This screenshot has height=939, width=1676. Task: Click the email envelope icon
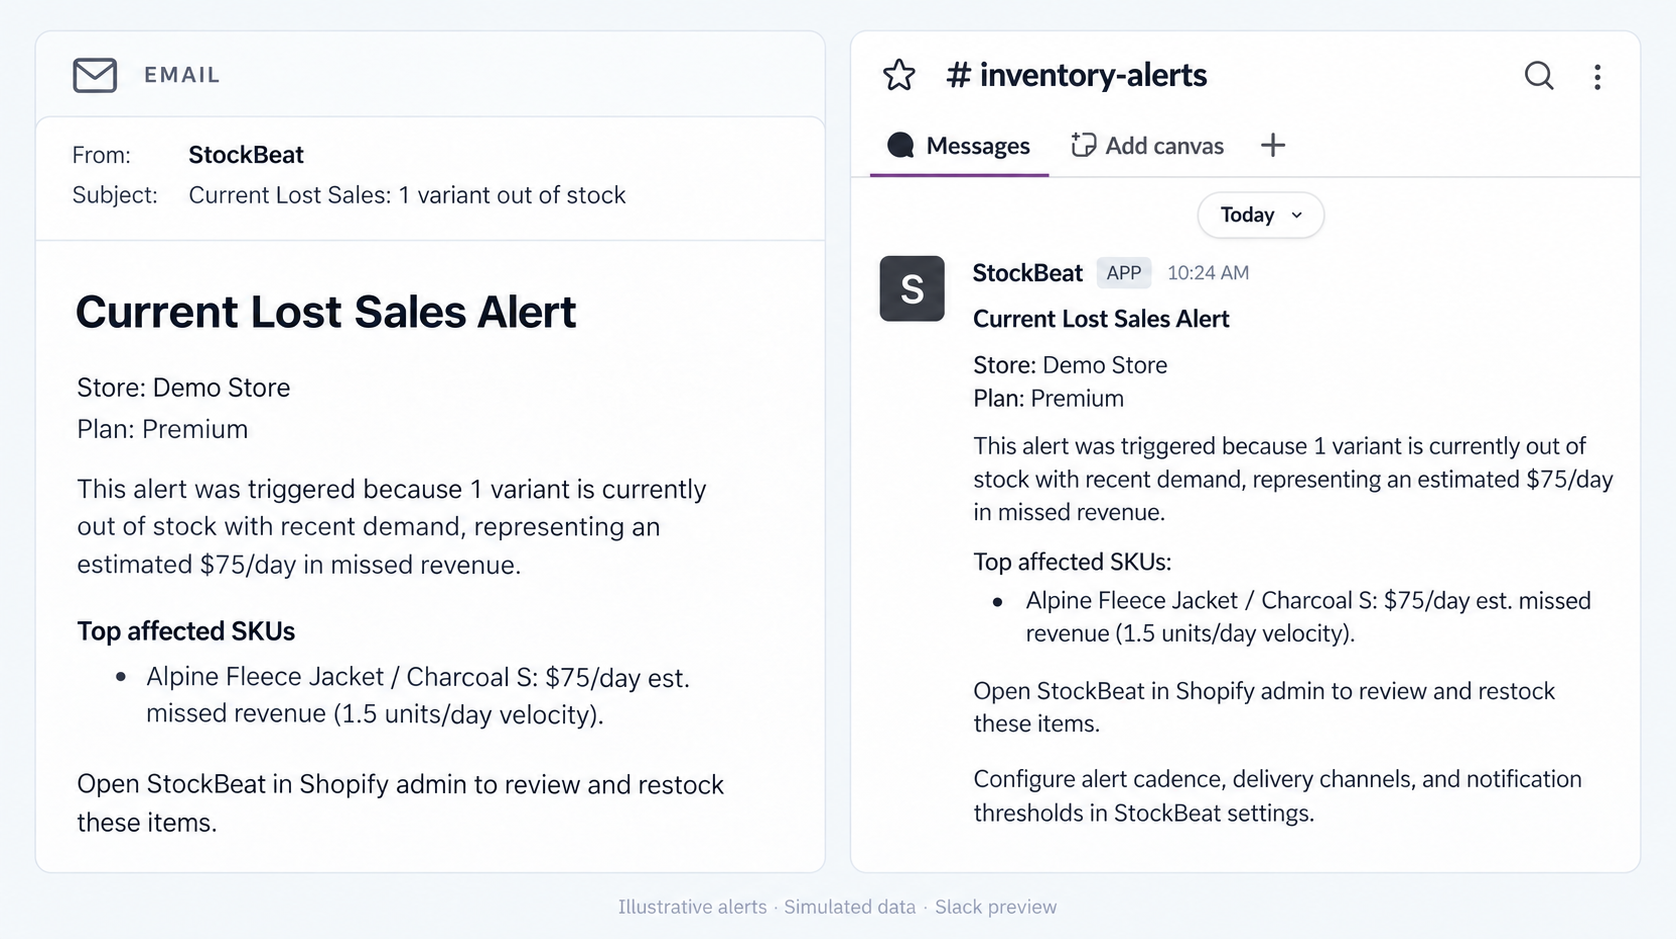tap(95, 75)
